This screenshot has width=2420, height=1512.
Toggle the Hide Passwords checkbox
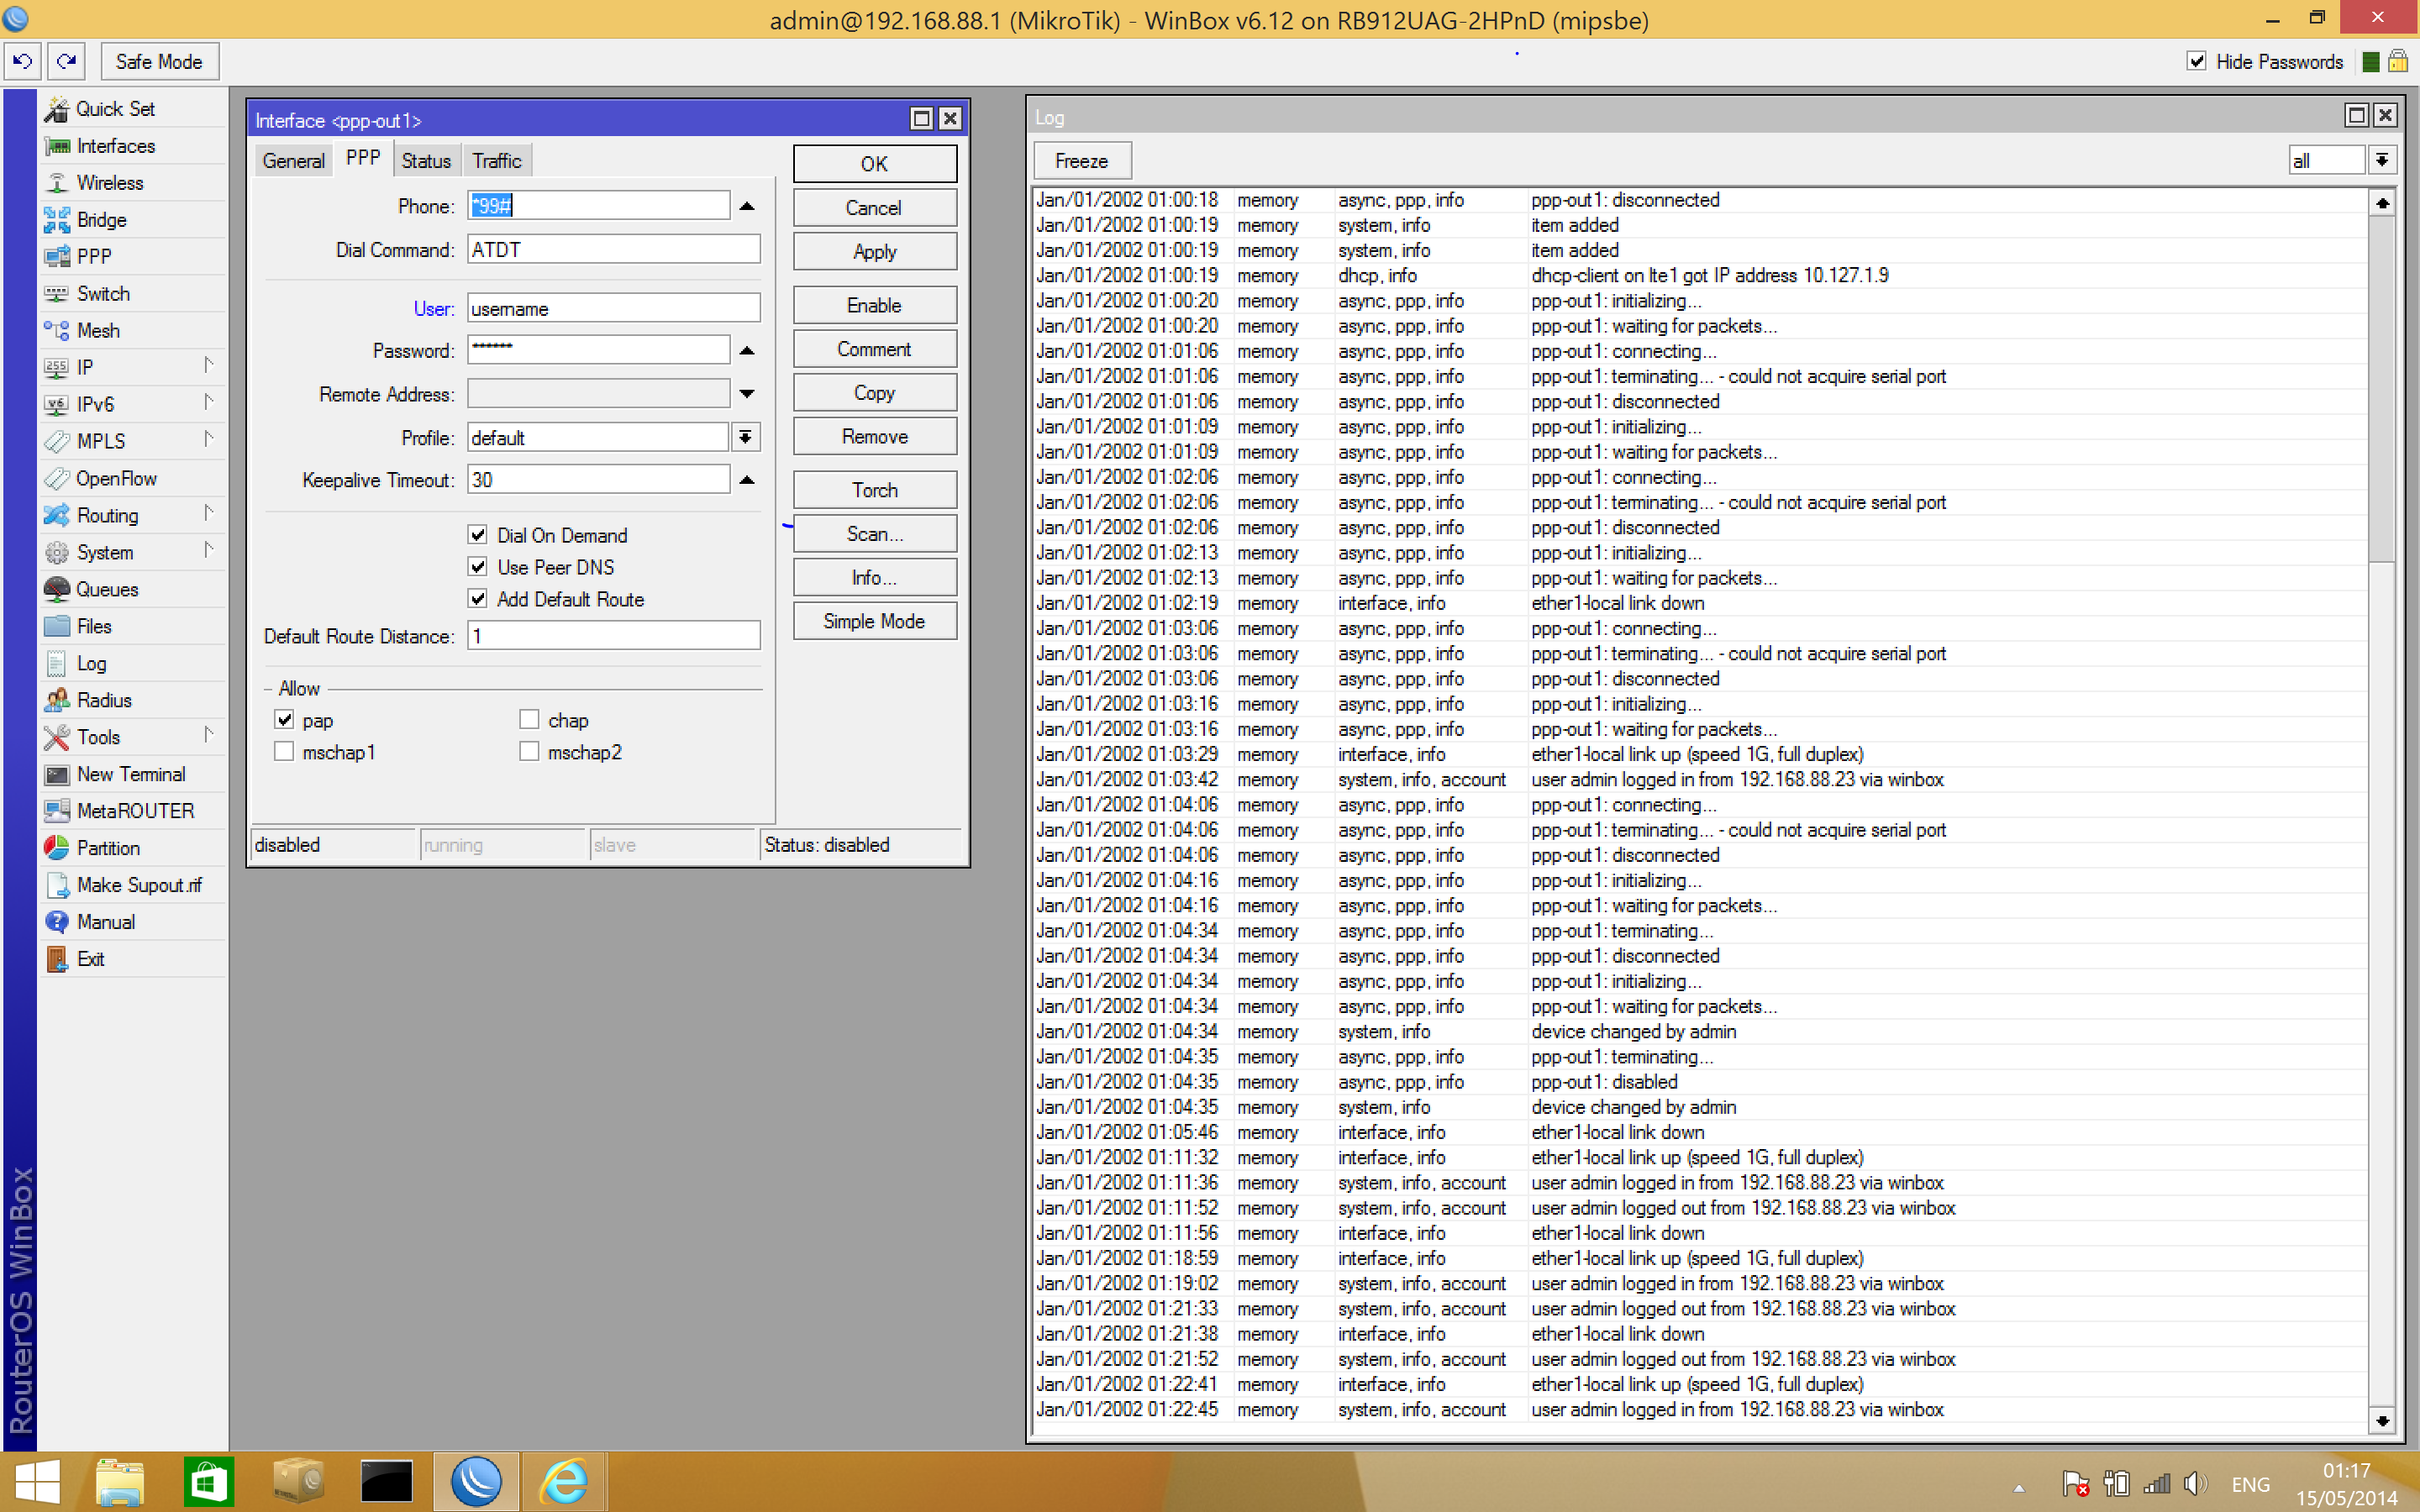[2197, 62]
